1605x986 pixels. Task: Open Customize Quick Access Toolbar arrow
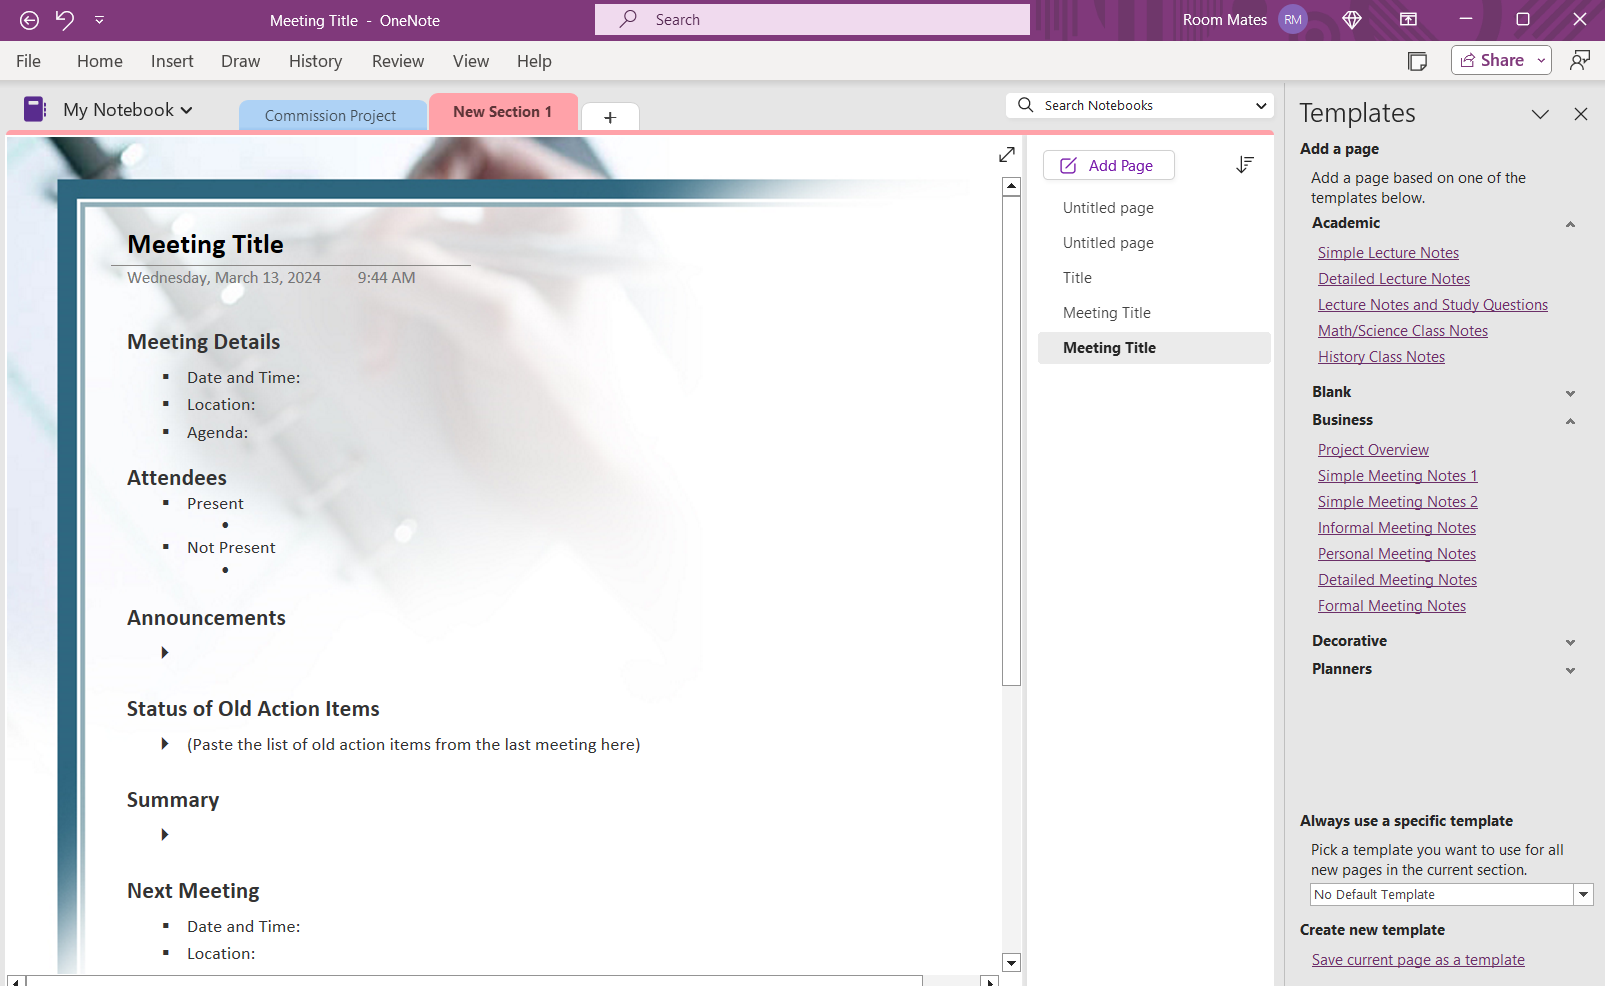(x=99, y=20)
